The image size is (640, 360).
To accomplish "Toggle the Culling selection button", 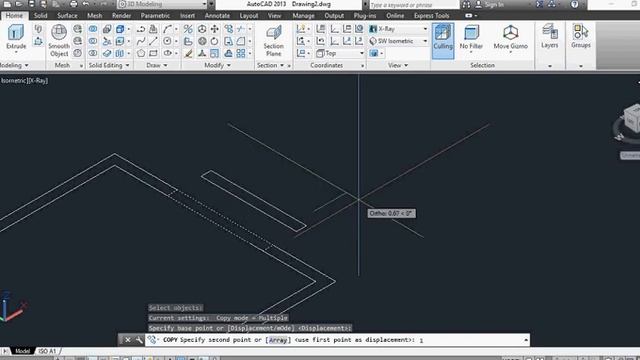I will (443, 41).
